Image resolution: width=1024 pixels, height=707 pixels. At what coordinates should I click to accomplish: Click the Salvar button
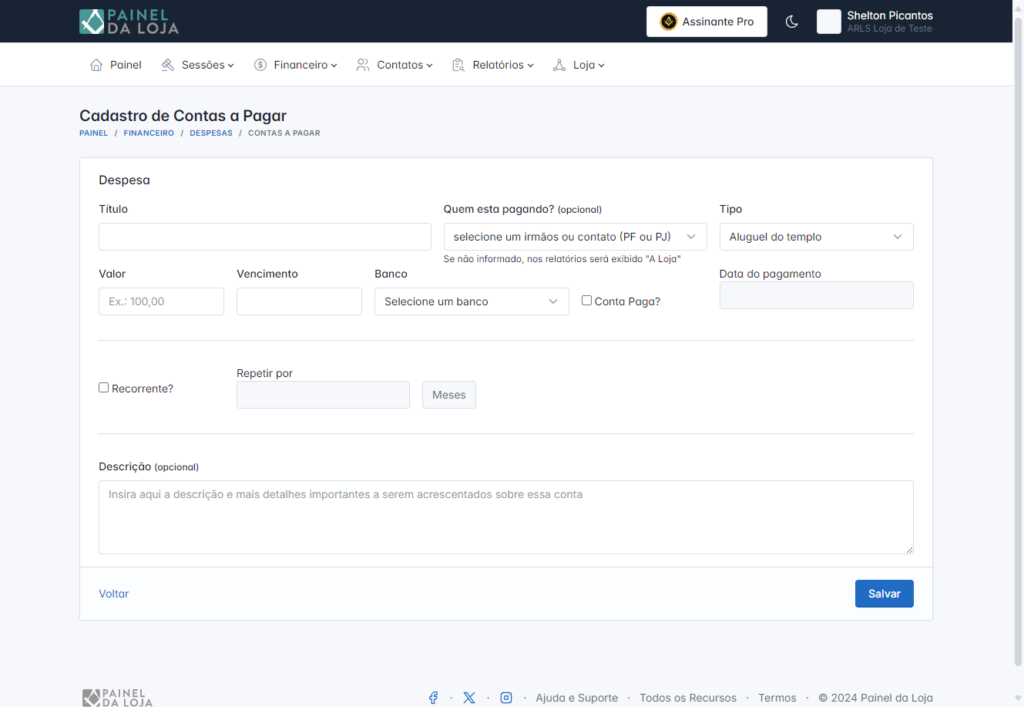tap(884, 593)
